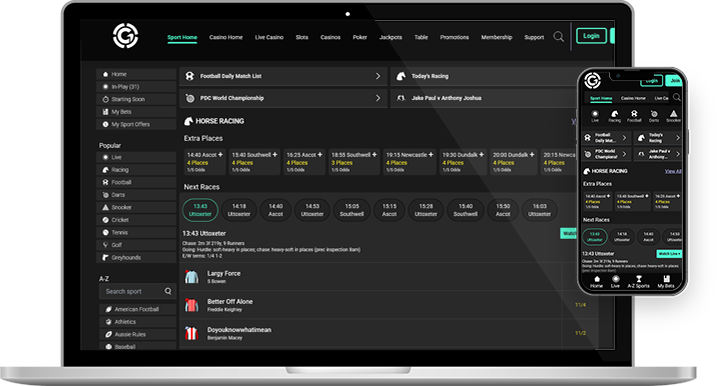
Task: Open My Bets in the sidebar
Action: click(136, 112)
